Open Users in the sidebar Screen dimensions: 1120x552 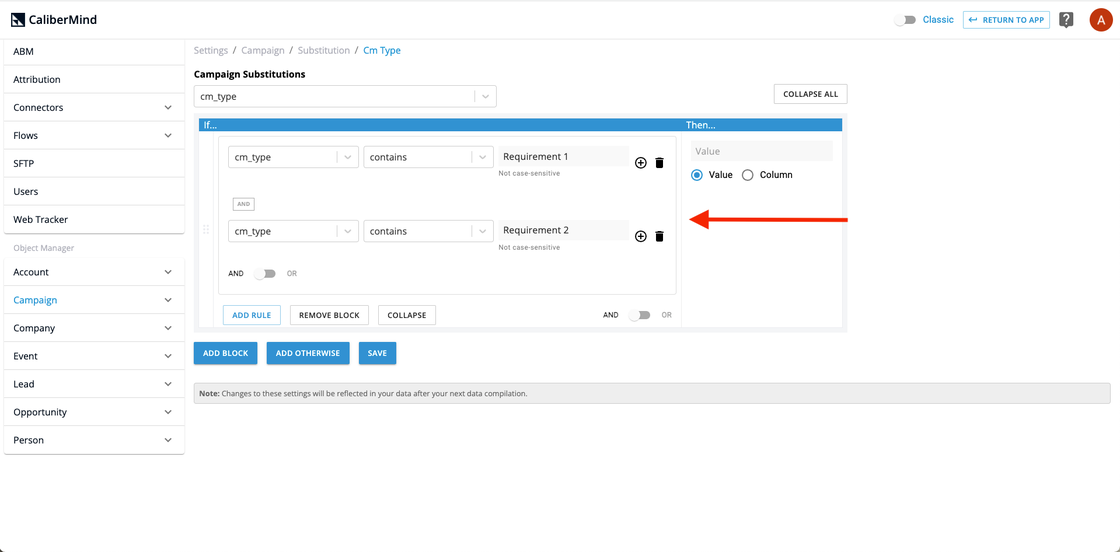94,191
